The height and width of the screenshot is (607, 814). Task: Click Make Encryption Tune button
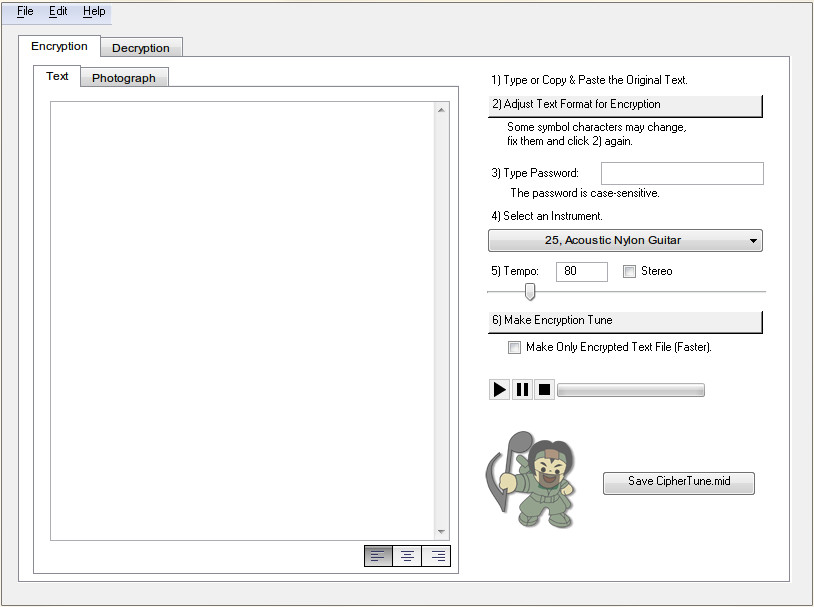coord(625,322)
